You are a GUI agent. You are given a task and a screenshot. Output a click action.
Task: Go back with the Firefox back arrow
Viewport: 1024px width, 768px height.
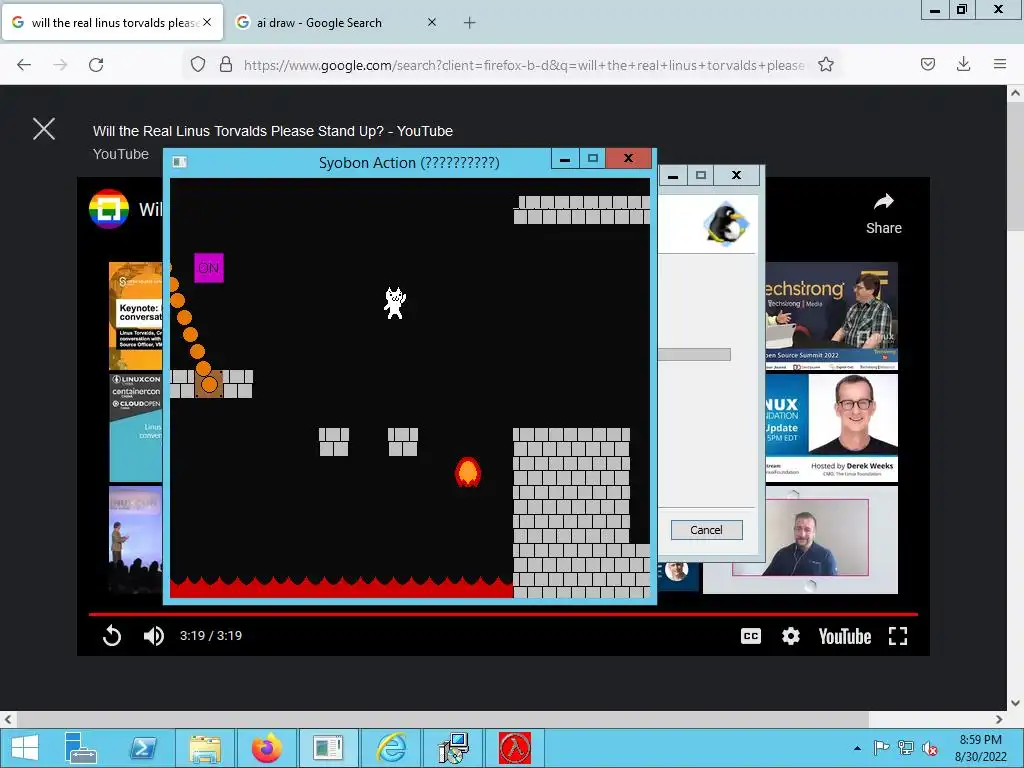pos(24,65)
